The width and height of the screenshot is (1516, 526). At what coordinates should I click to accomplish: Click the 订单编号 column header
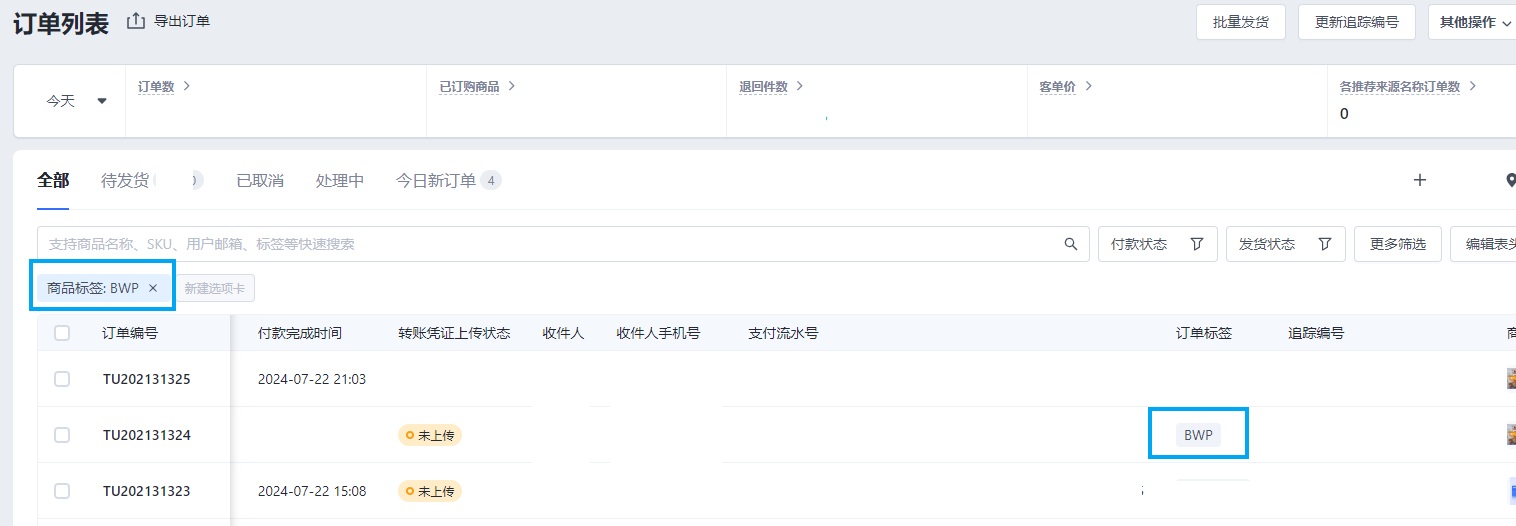click(x=130, y=333)
